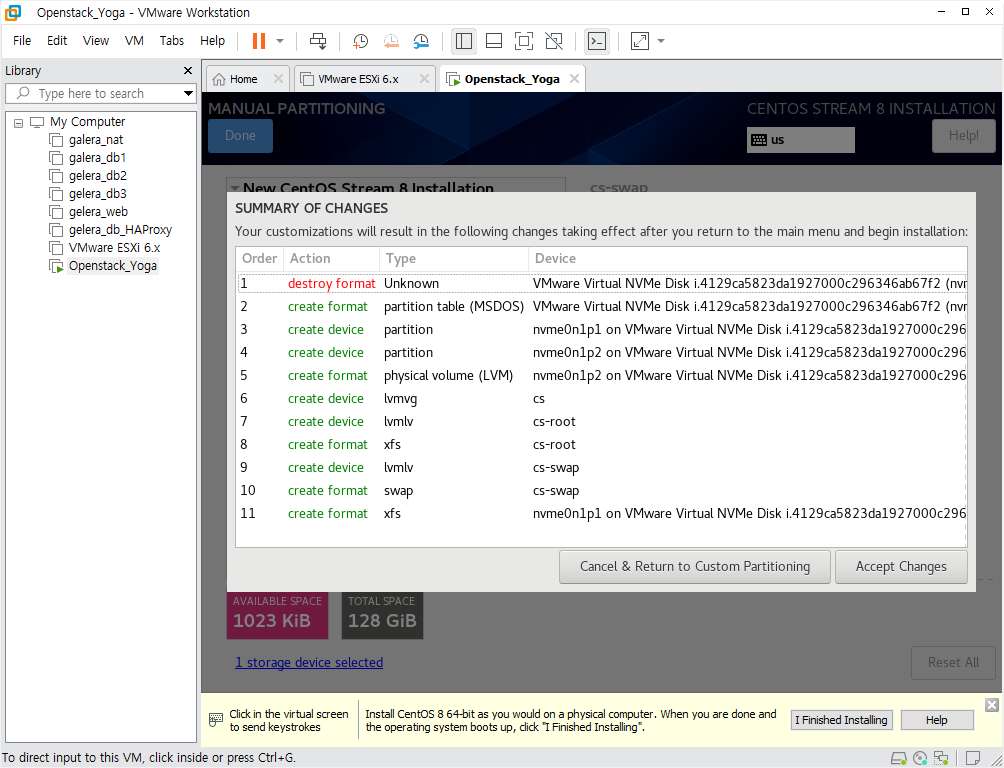Click the installer Help! button
The width and height of the screenshot is (1004, 768).
tap(963, 136)
